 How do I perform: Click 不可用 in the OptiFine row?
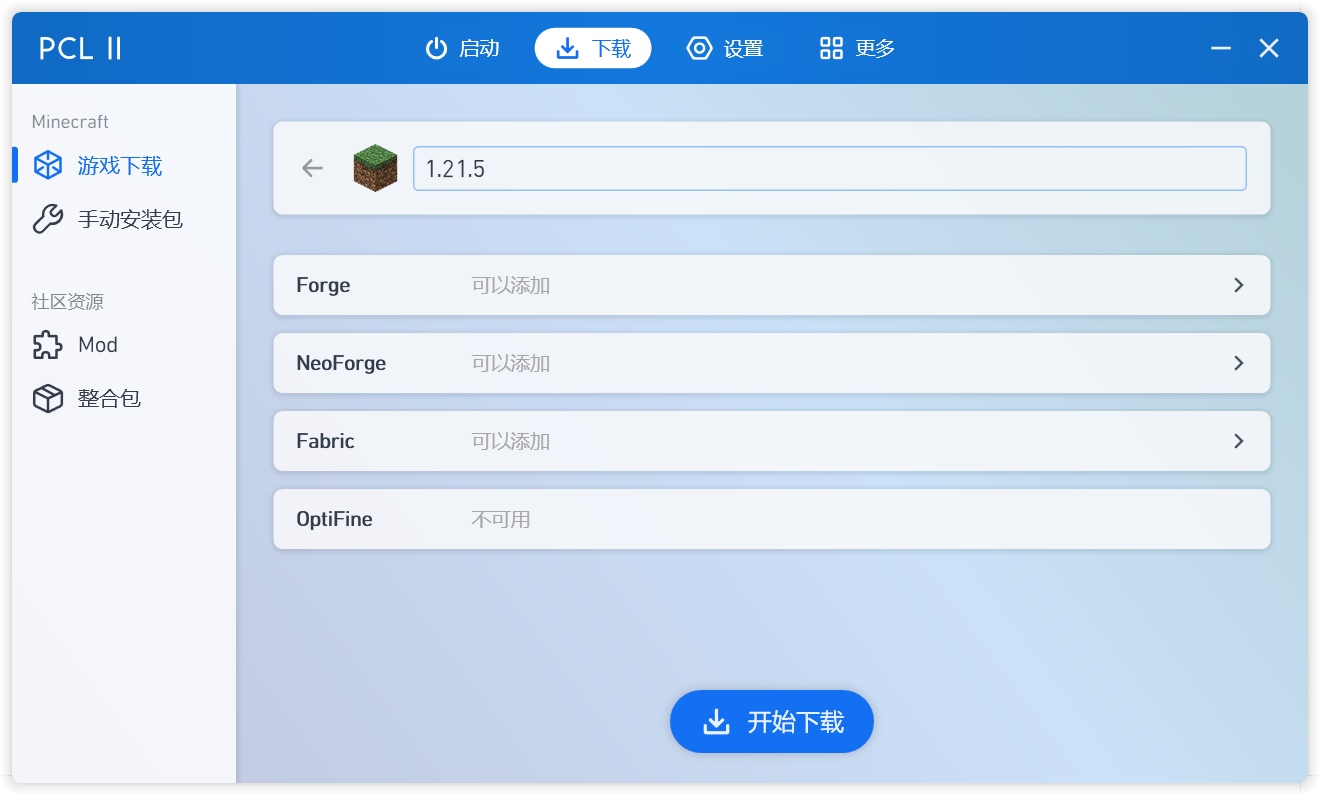point(501,520)
